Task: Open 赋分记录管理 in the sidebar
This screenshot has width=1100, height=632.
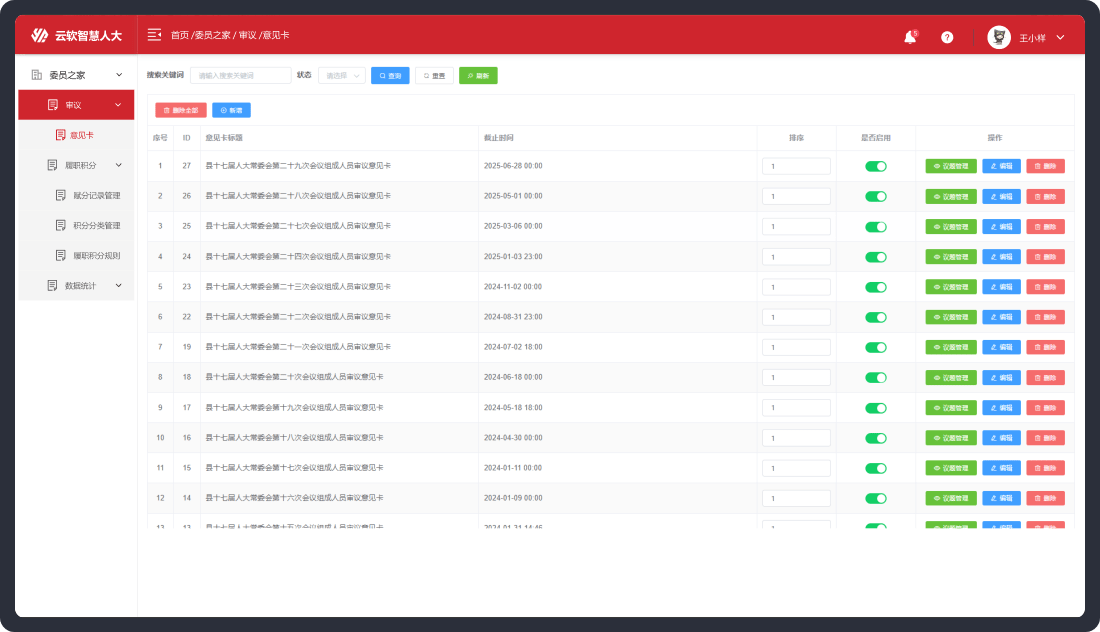Action: pyautogui.click(x=96, y=196)
